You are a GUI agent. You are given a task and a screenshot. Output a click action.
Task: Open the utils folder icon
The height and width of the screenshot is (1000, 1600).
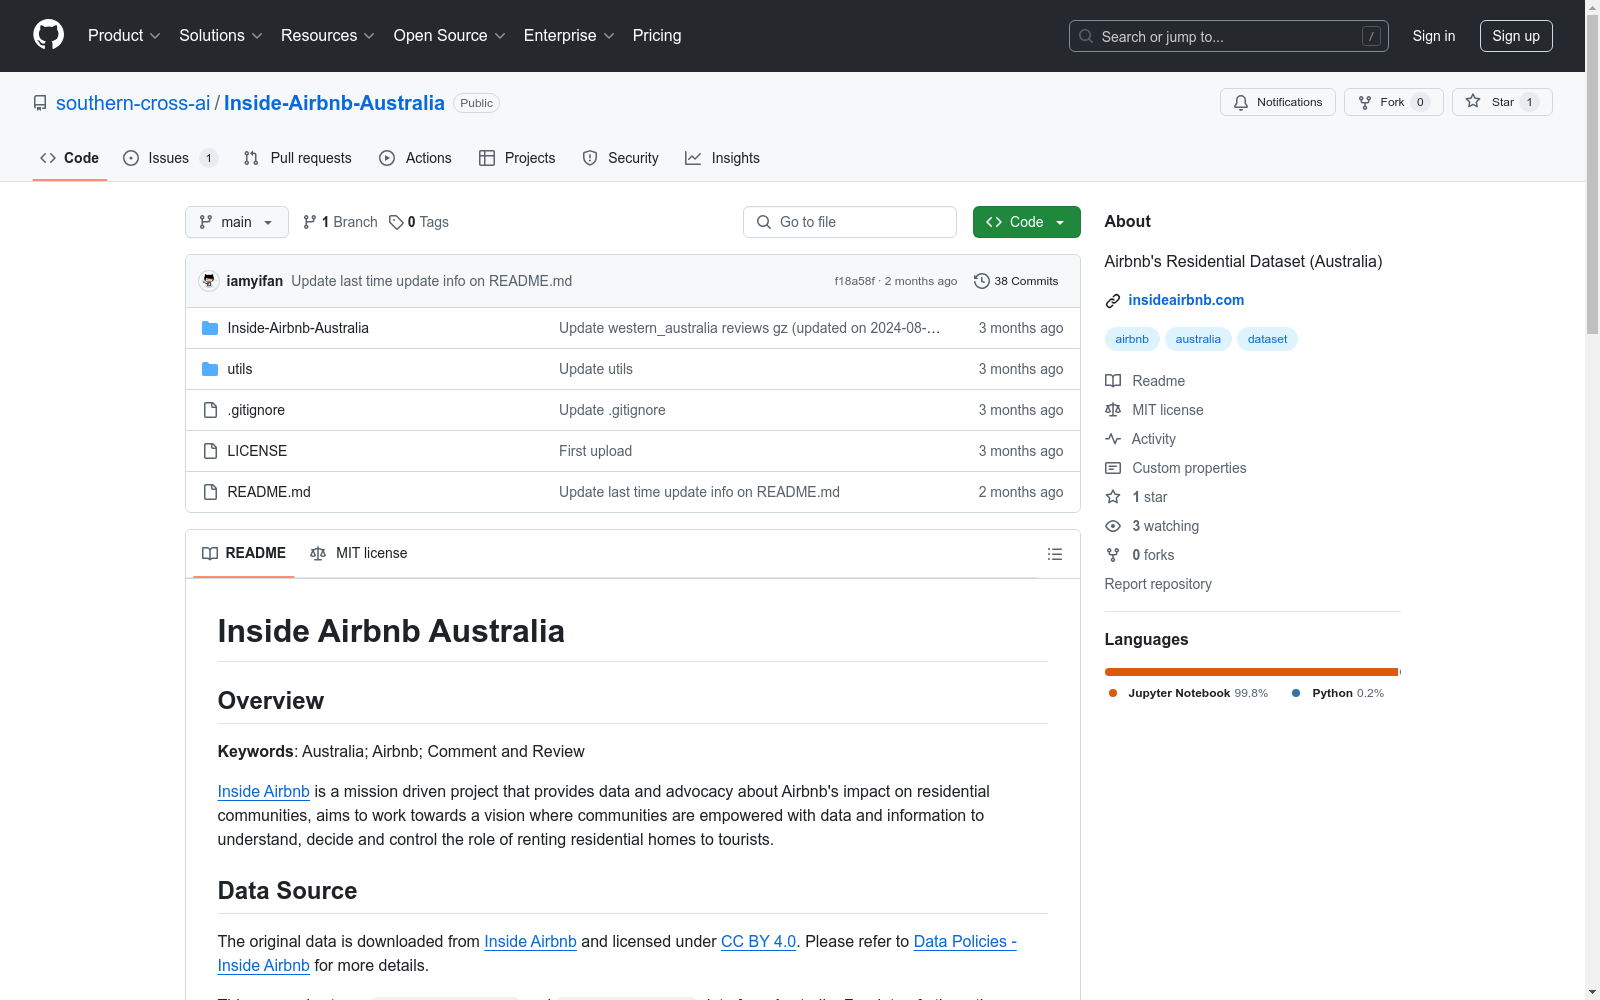(210, 369)
